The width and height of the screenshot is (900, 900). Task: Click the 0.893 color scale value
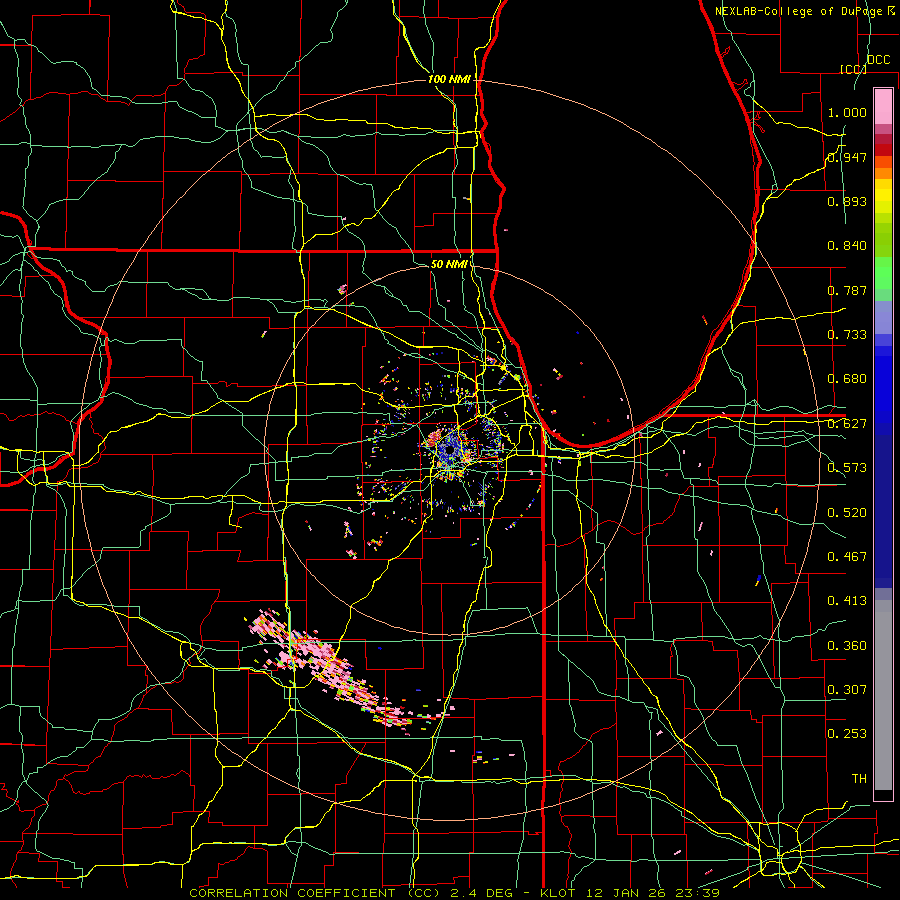[x=847, y=201]
